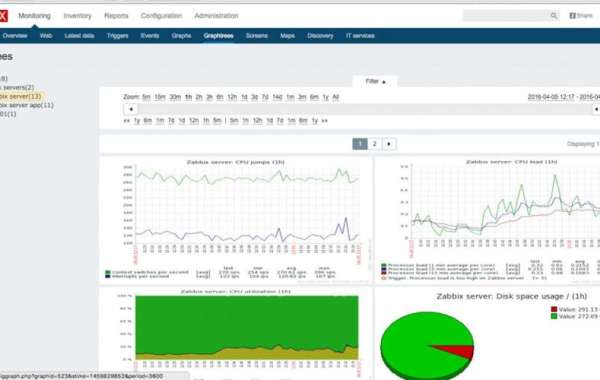Screen dimensions: 600x380
Task: Click the red Zabbix logo
Action: pos(3,16)
